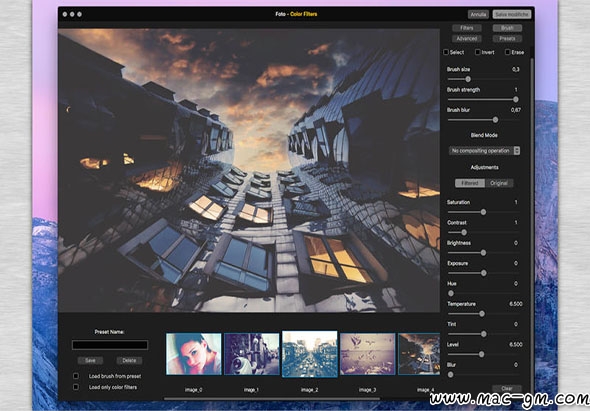Click the Level slider

[x=484, y=354]
